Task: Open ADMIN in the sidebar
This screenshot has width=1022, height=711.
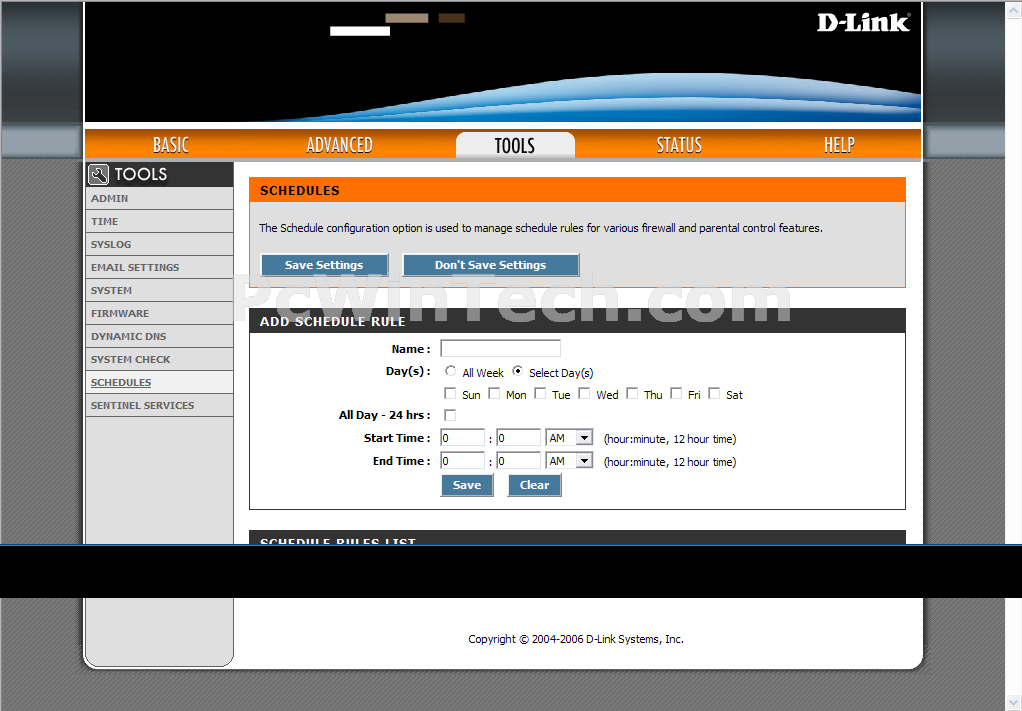Action: (x=159, y=198)
